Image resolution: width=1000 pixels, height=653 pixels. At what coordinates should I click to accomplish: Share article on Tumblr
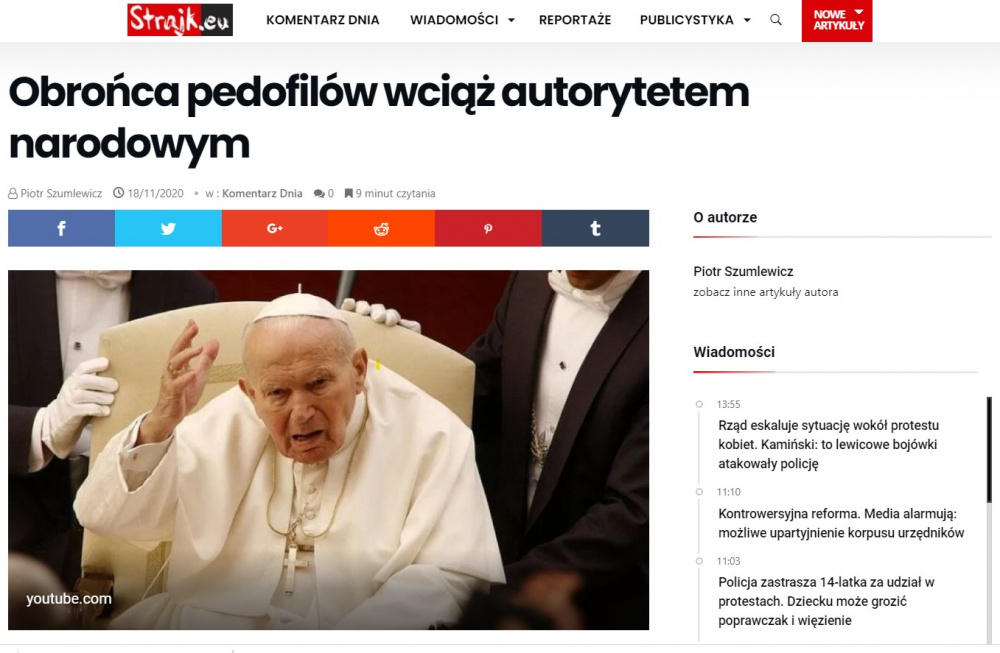point(595,228)
